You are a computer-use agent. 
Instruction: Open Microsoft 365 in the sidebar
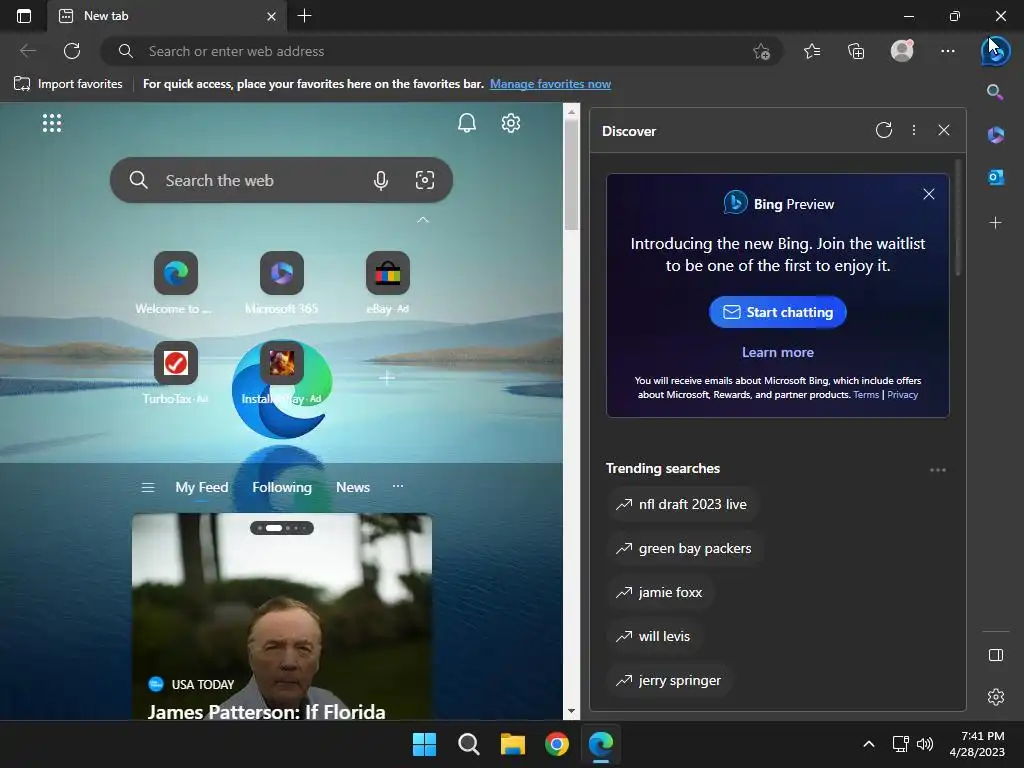pyautogui.click(x=995, y=135)
